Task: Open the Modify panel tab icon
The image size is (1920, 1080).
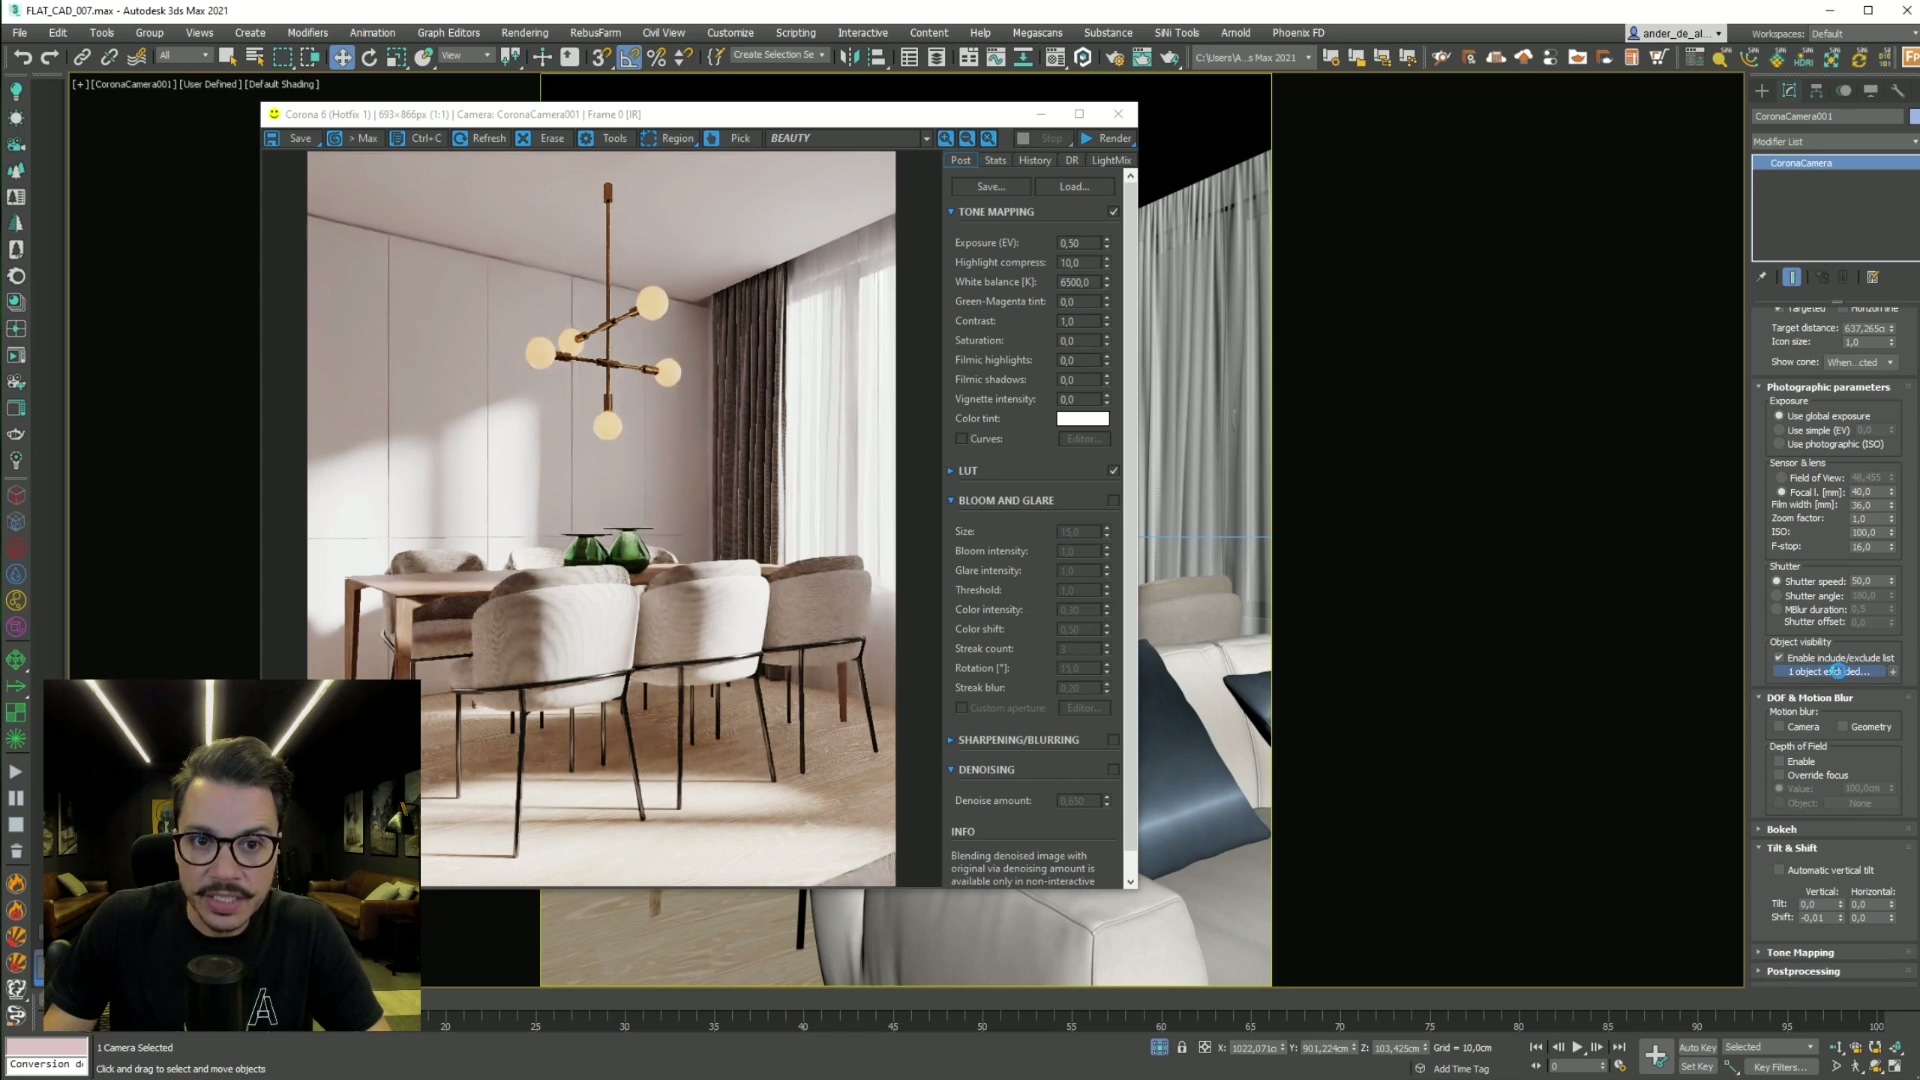Action: point(1789,90)
